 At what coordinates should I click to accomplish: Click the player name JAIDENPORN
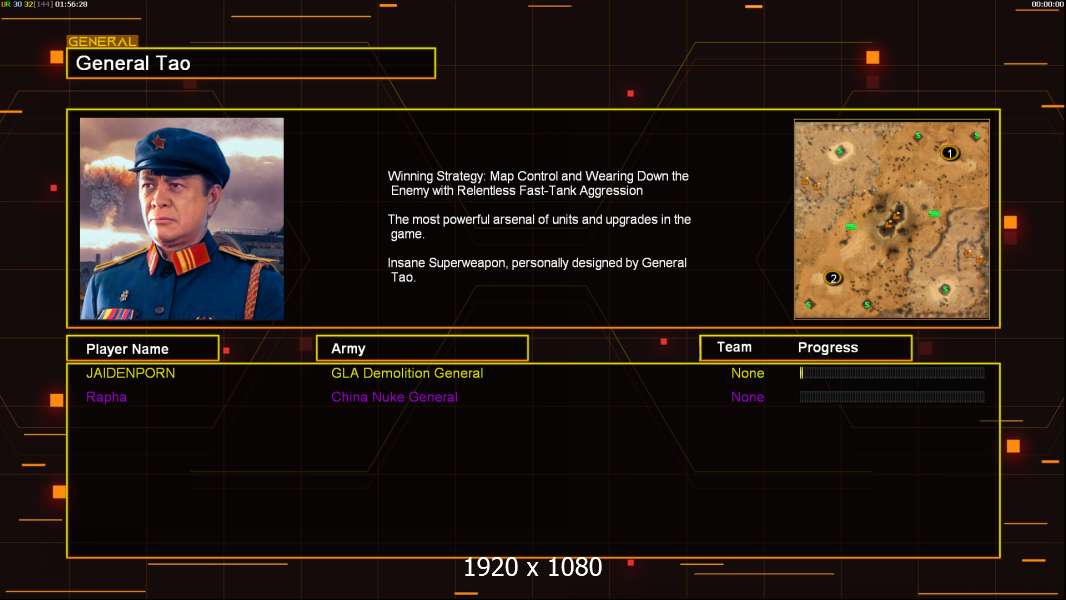(x=131, y=373)
